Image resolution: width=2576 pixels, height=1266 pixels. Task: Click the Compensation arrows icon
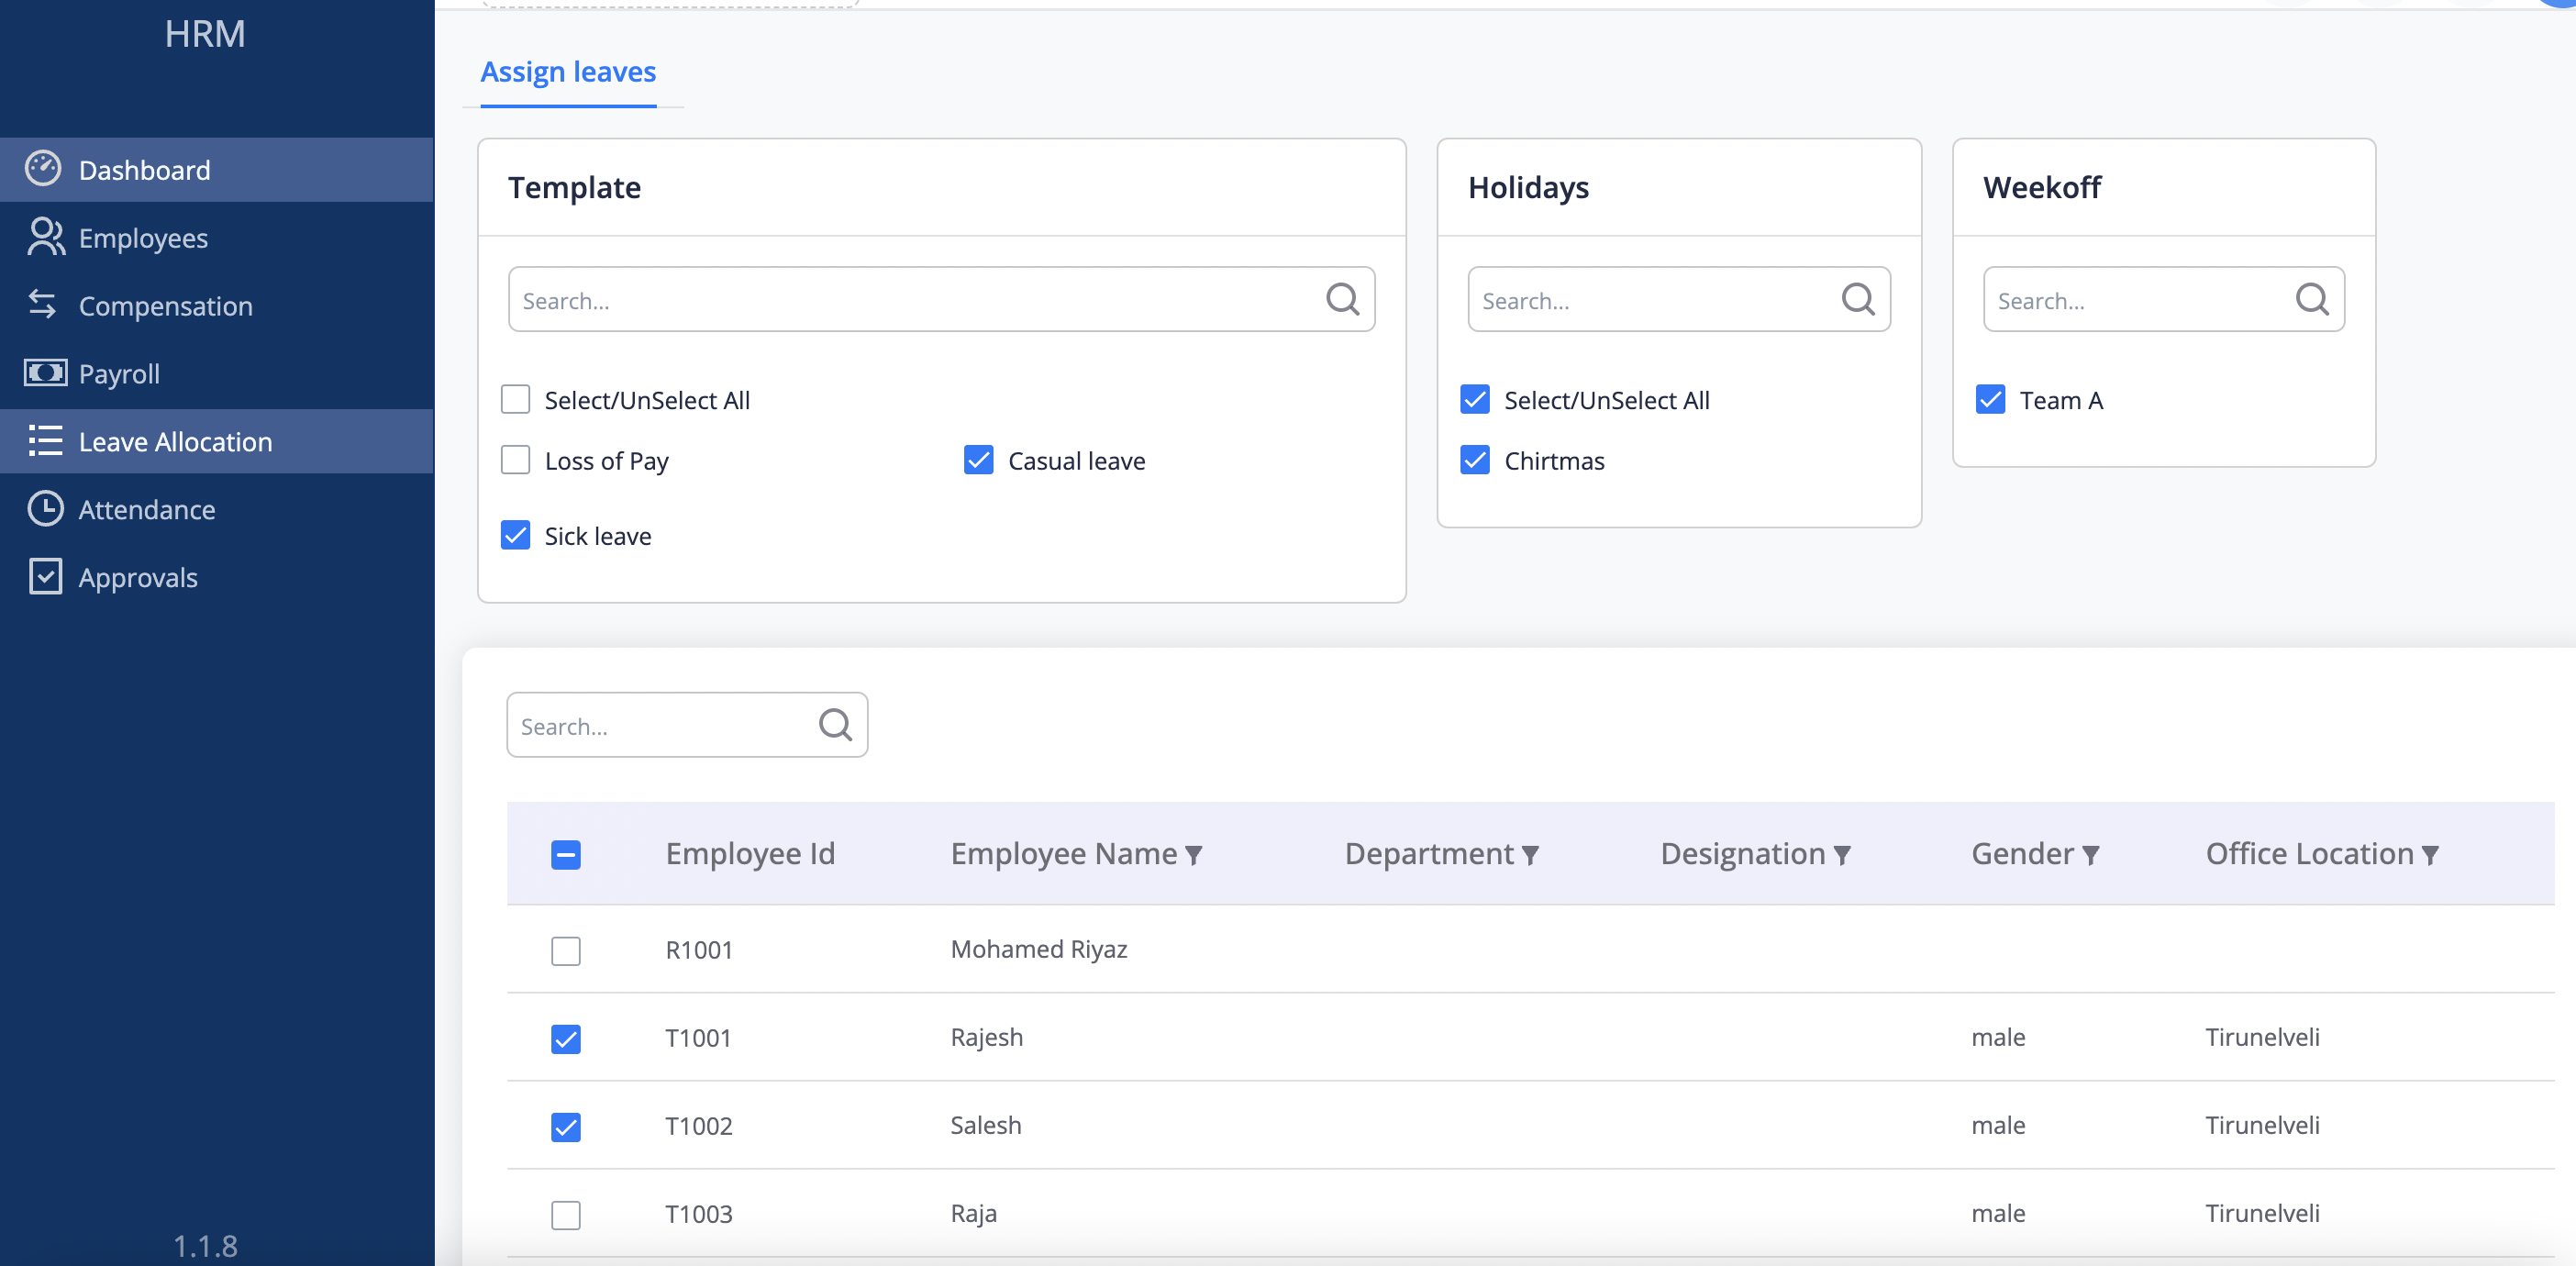click(42, 304)
